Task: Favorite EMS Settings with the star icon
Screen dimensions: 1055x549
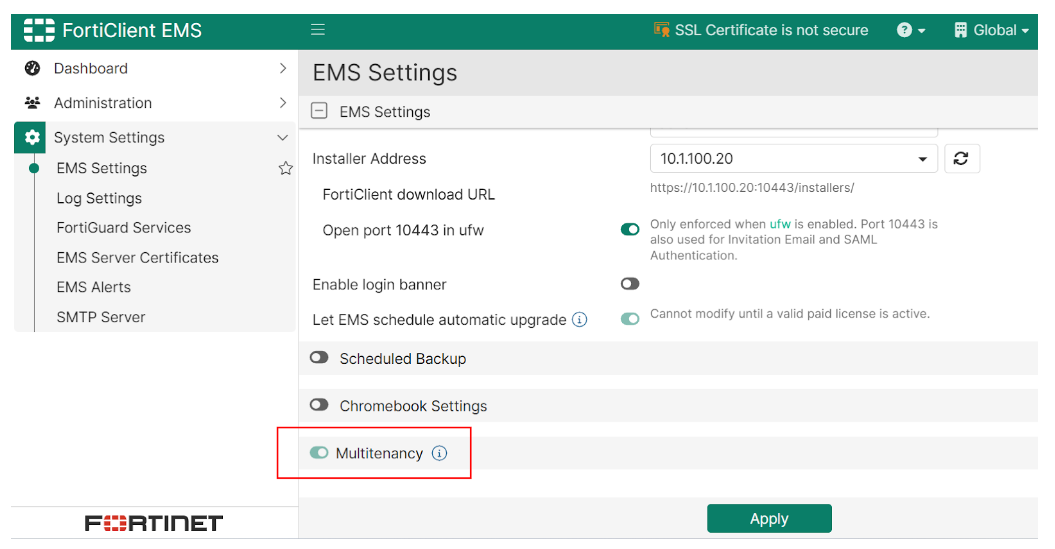Action: click(286, 168)
